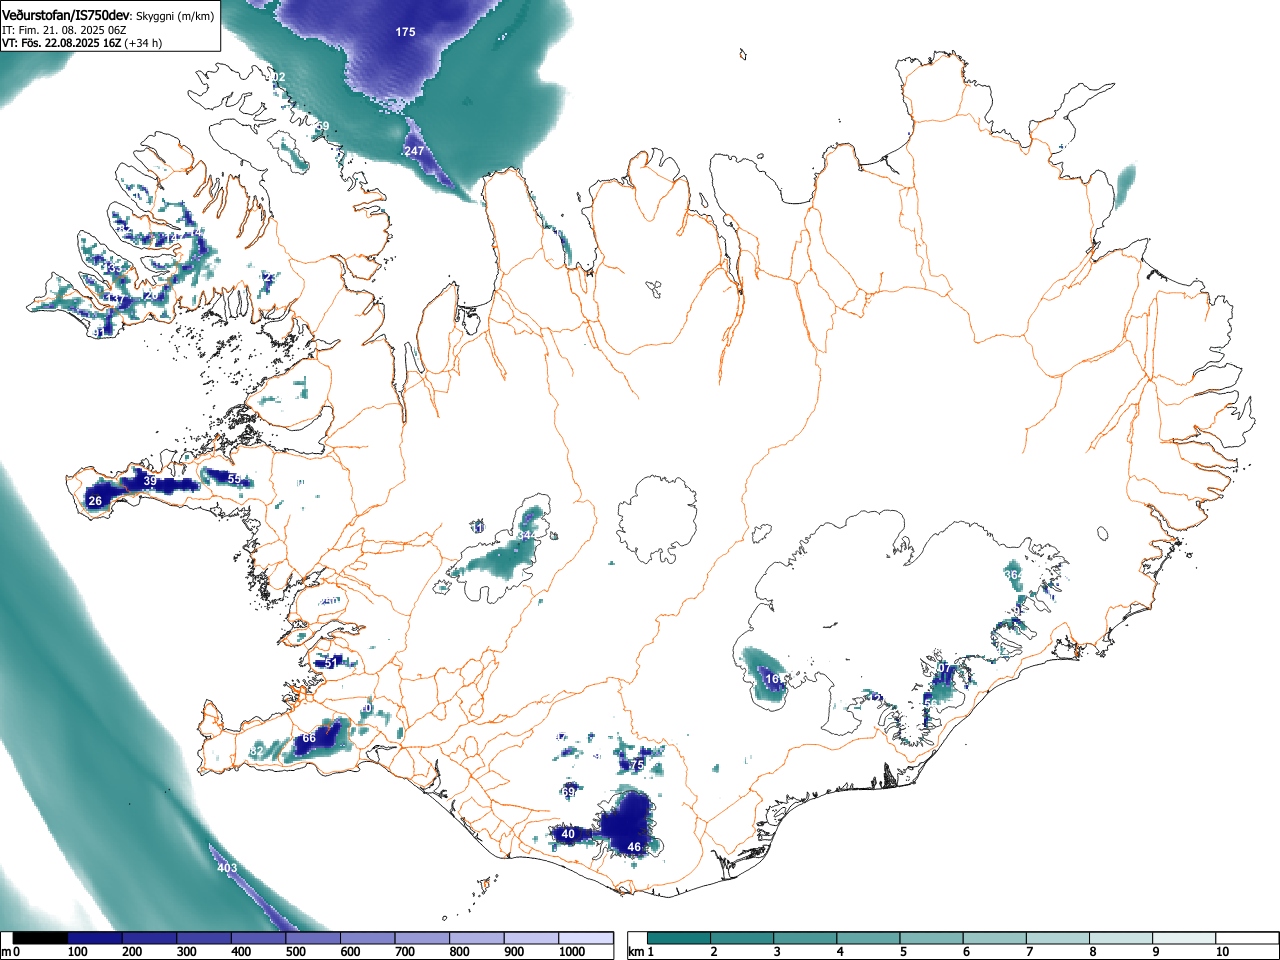Select the 'VT: Fös. 22.08.2025 16Z' valid time
Screen dimensions: 1280x960
62,43
